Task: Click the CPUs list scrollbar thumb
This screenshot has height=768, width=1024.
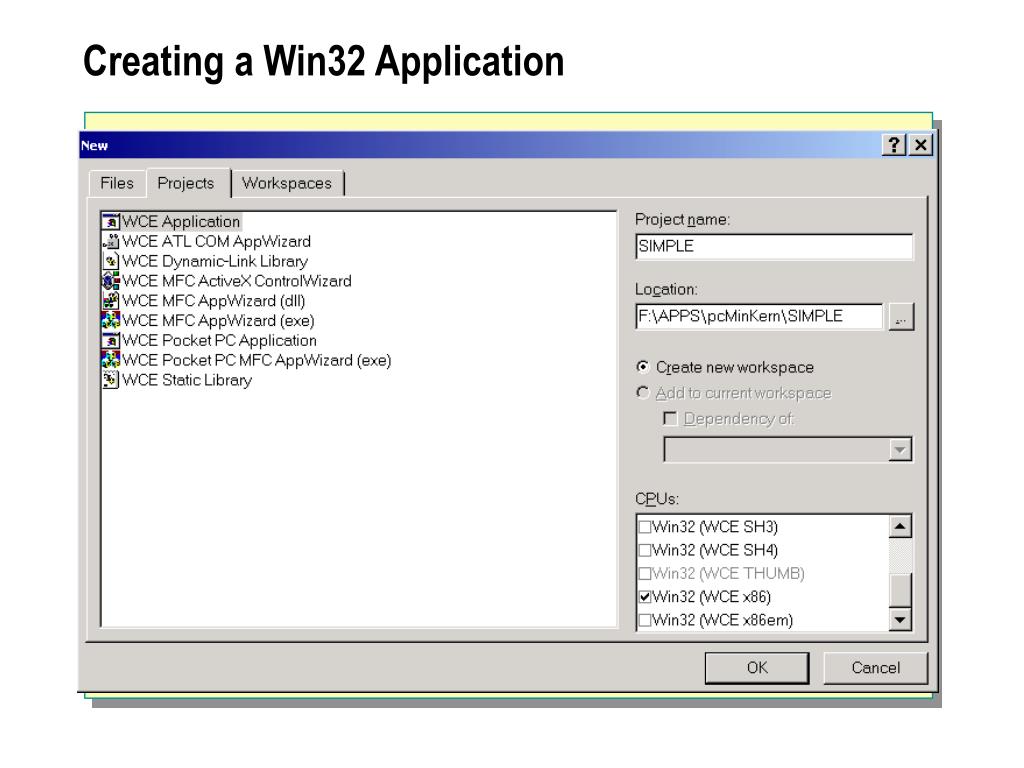Action: [900, 590]
